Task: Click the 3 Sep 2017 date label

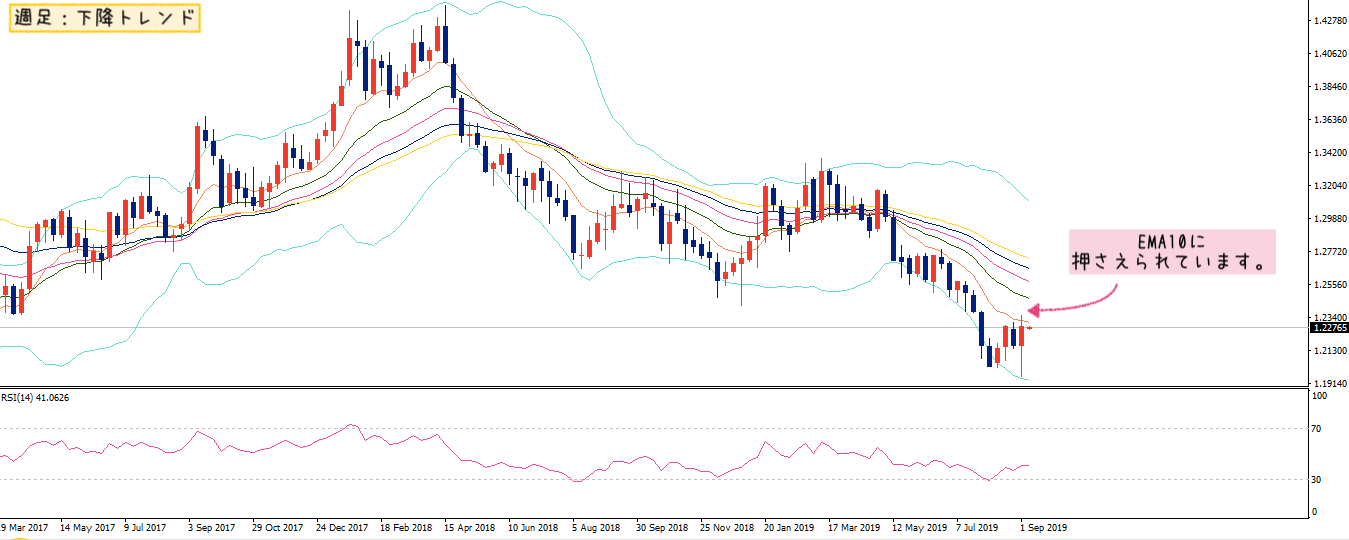Action: 213,526
